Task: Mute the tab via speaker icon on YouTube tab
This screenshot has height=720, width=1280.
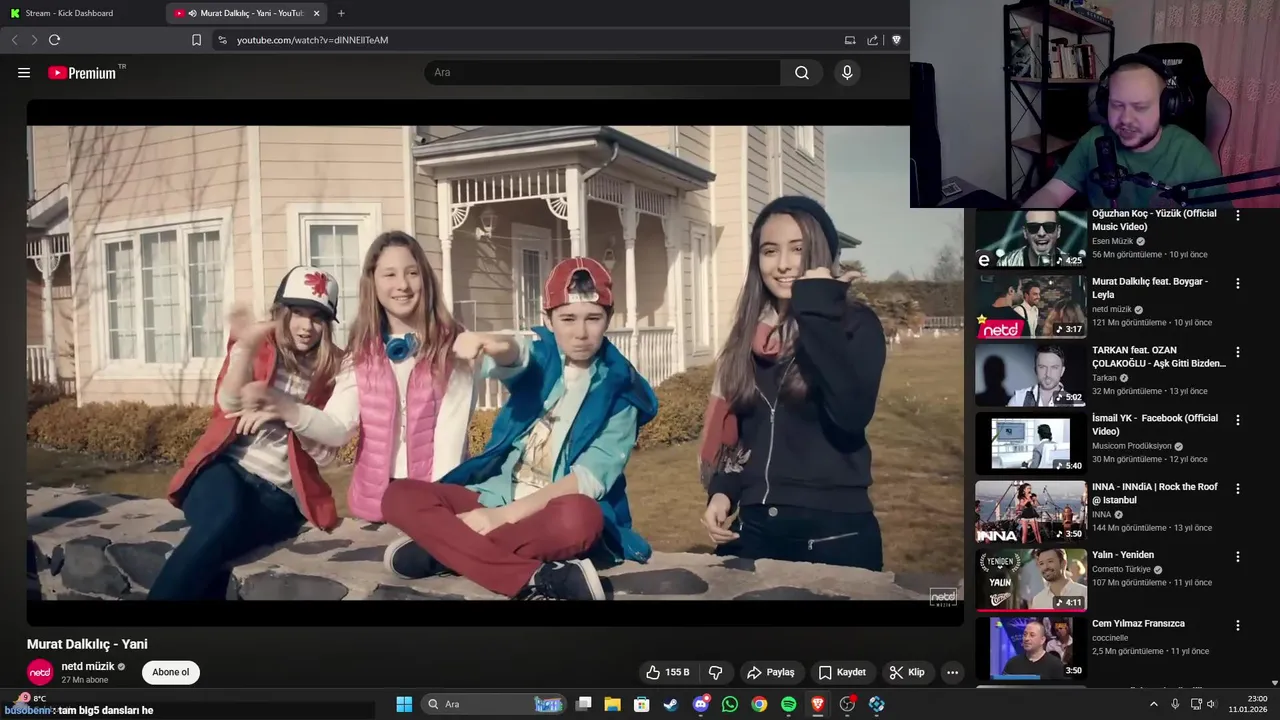Action: pyautogui.click(x=191, y=13)
